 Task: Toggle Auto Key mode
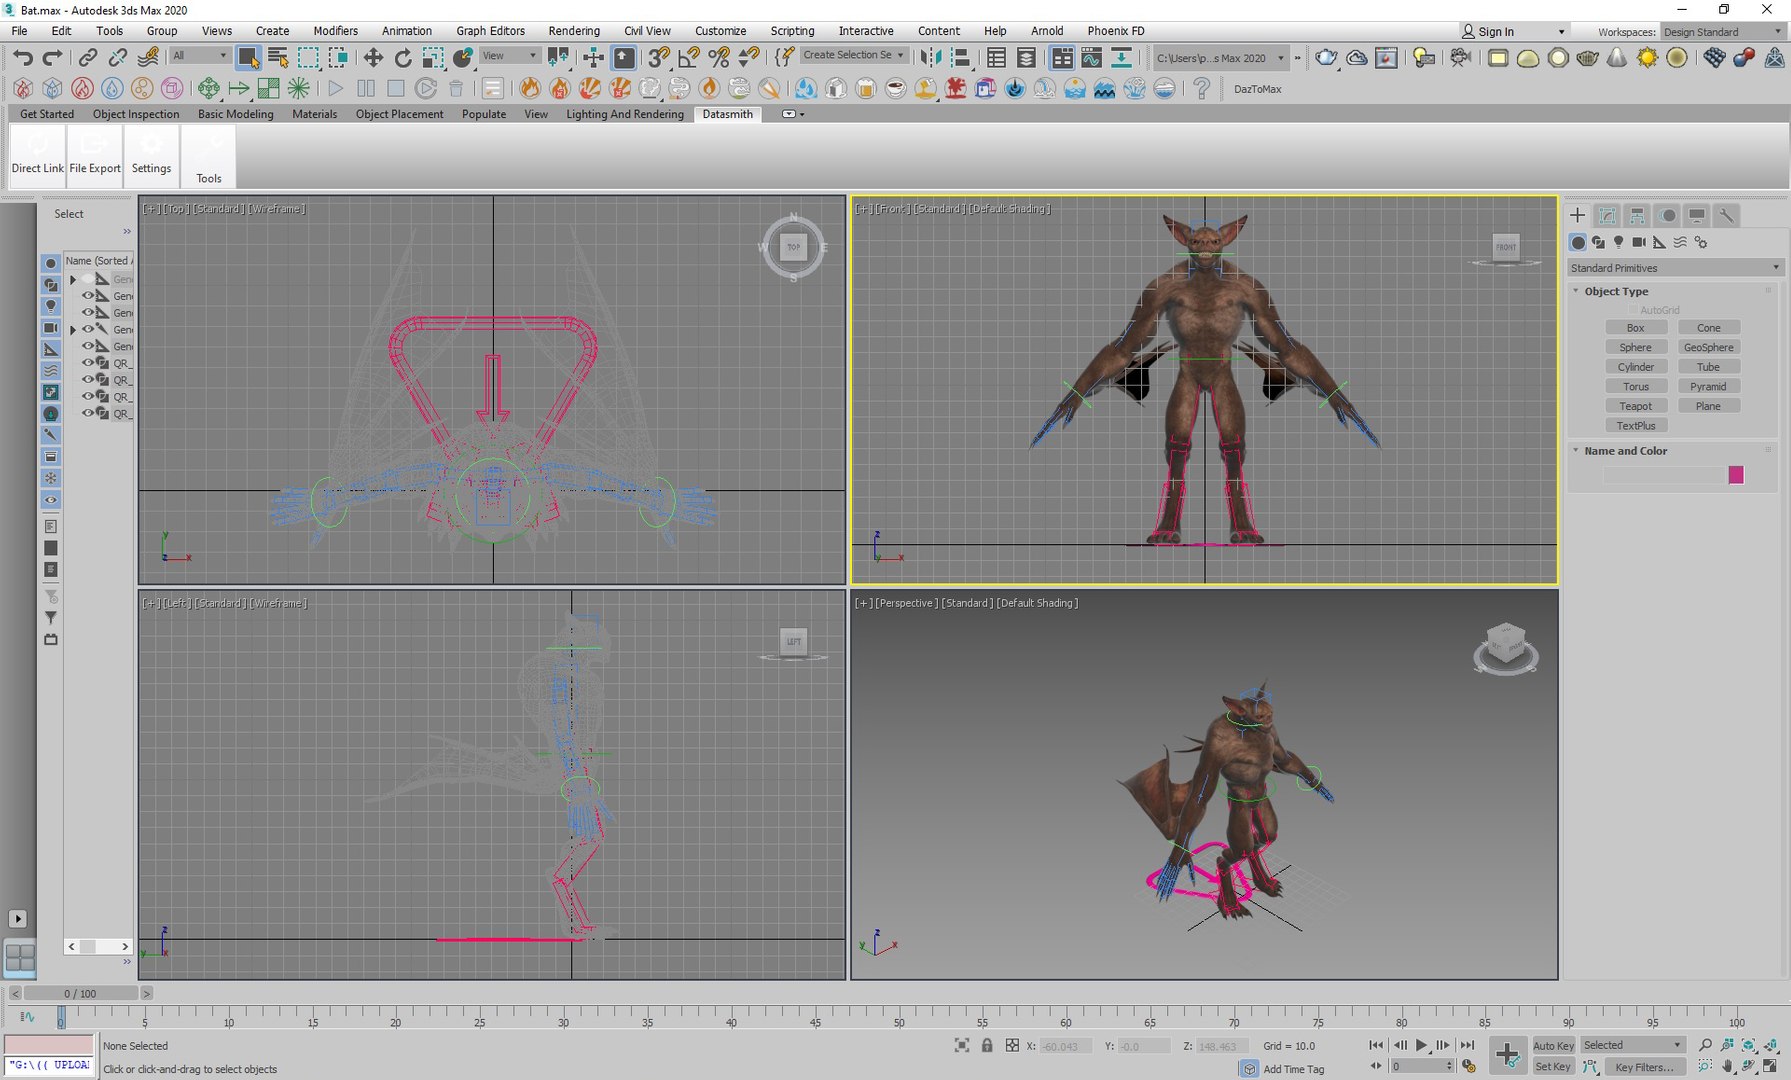coord(1553,1045)
